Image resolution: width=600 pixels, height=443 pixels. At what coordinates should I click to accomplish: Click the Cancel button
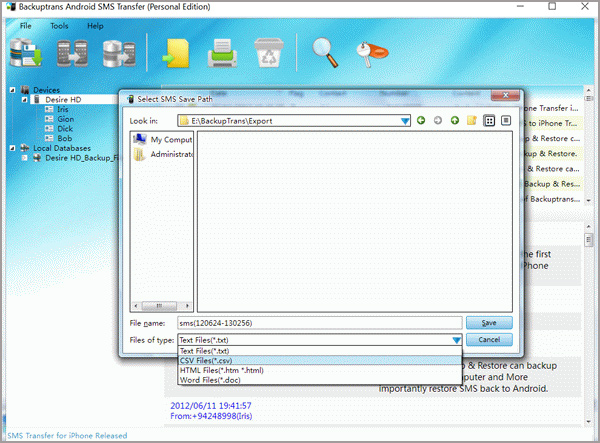489,340
